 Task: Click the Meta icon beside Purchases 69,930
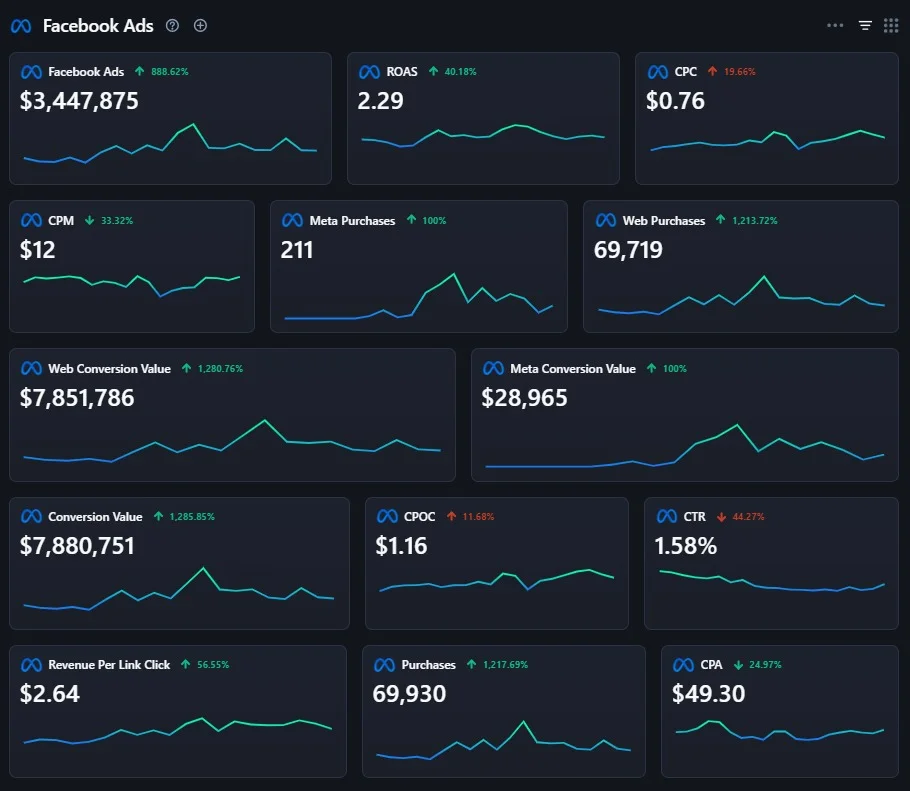(385, 665)
